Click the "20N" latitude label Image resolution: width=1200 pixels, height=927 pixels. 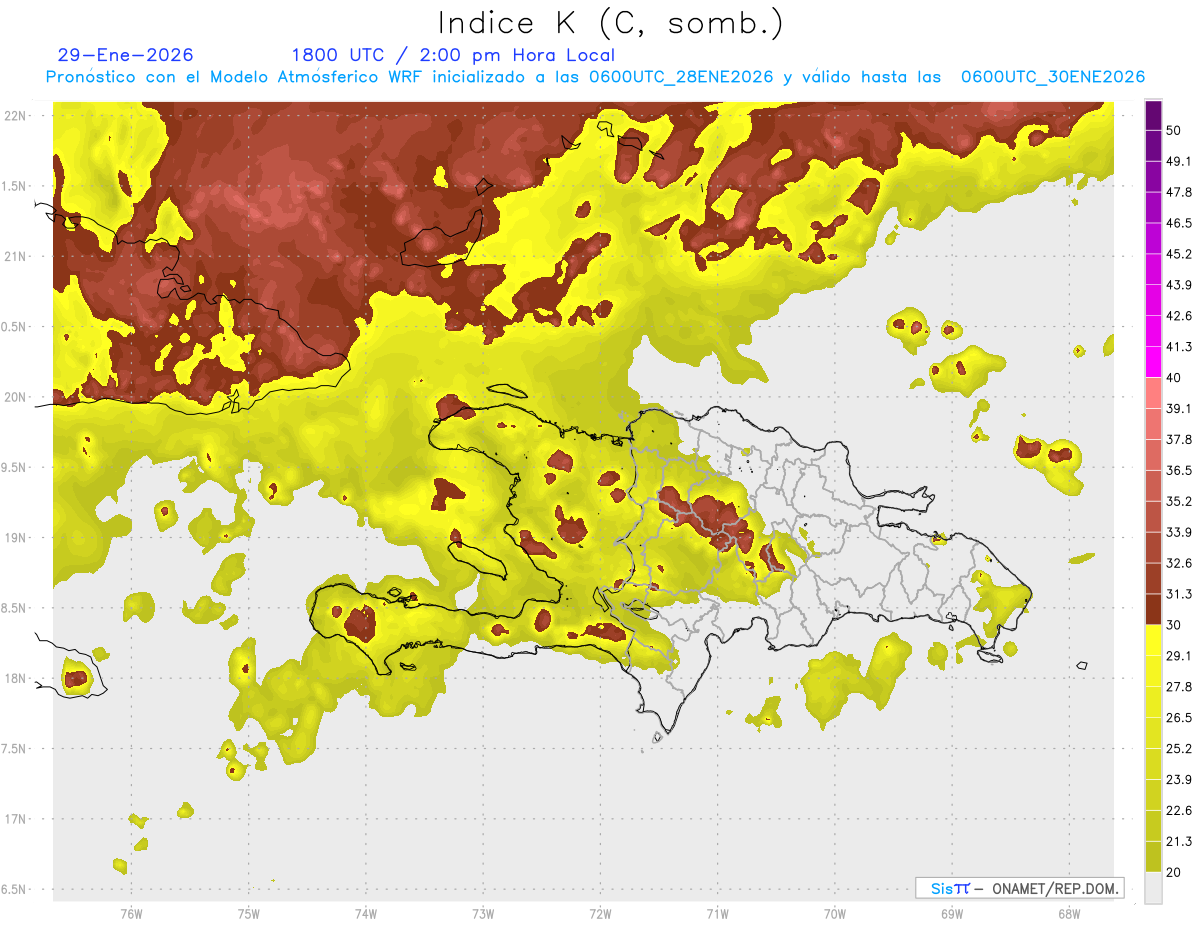pos(15,397)
